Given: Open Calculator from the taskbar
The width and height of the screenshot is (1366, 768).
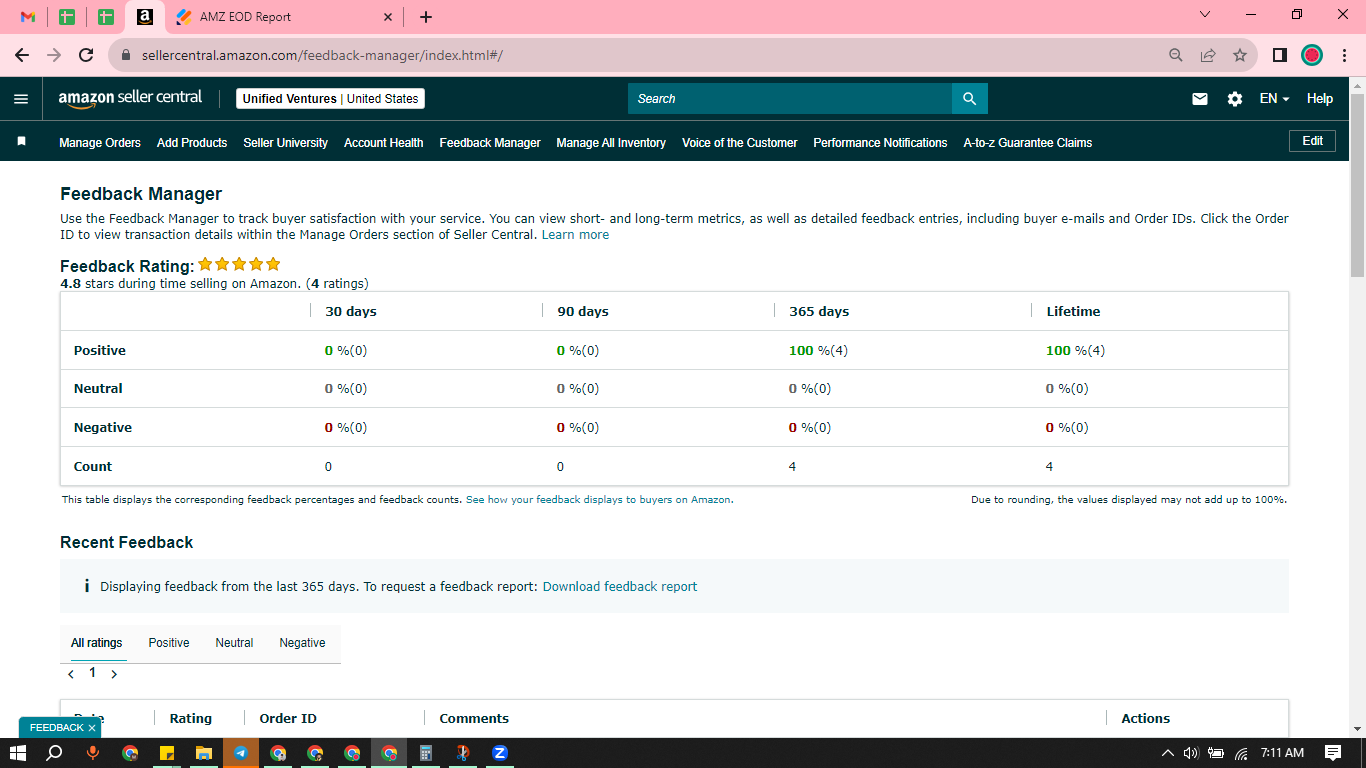Looking at the screenshot, I should tap(425, 753).
